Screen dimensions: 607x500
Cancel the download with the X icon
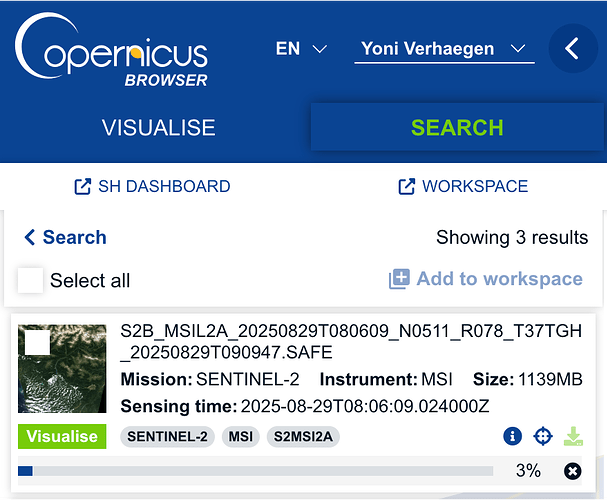pyautogui.click(x=572, y=471)
